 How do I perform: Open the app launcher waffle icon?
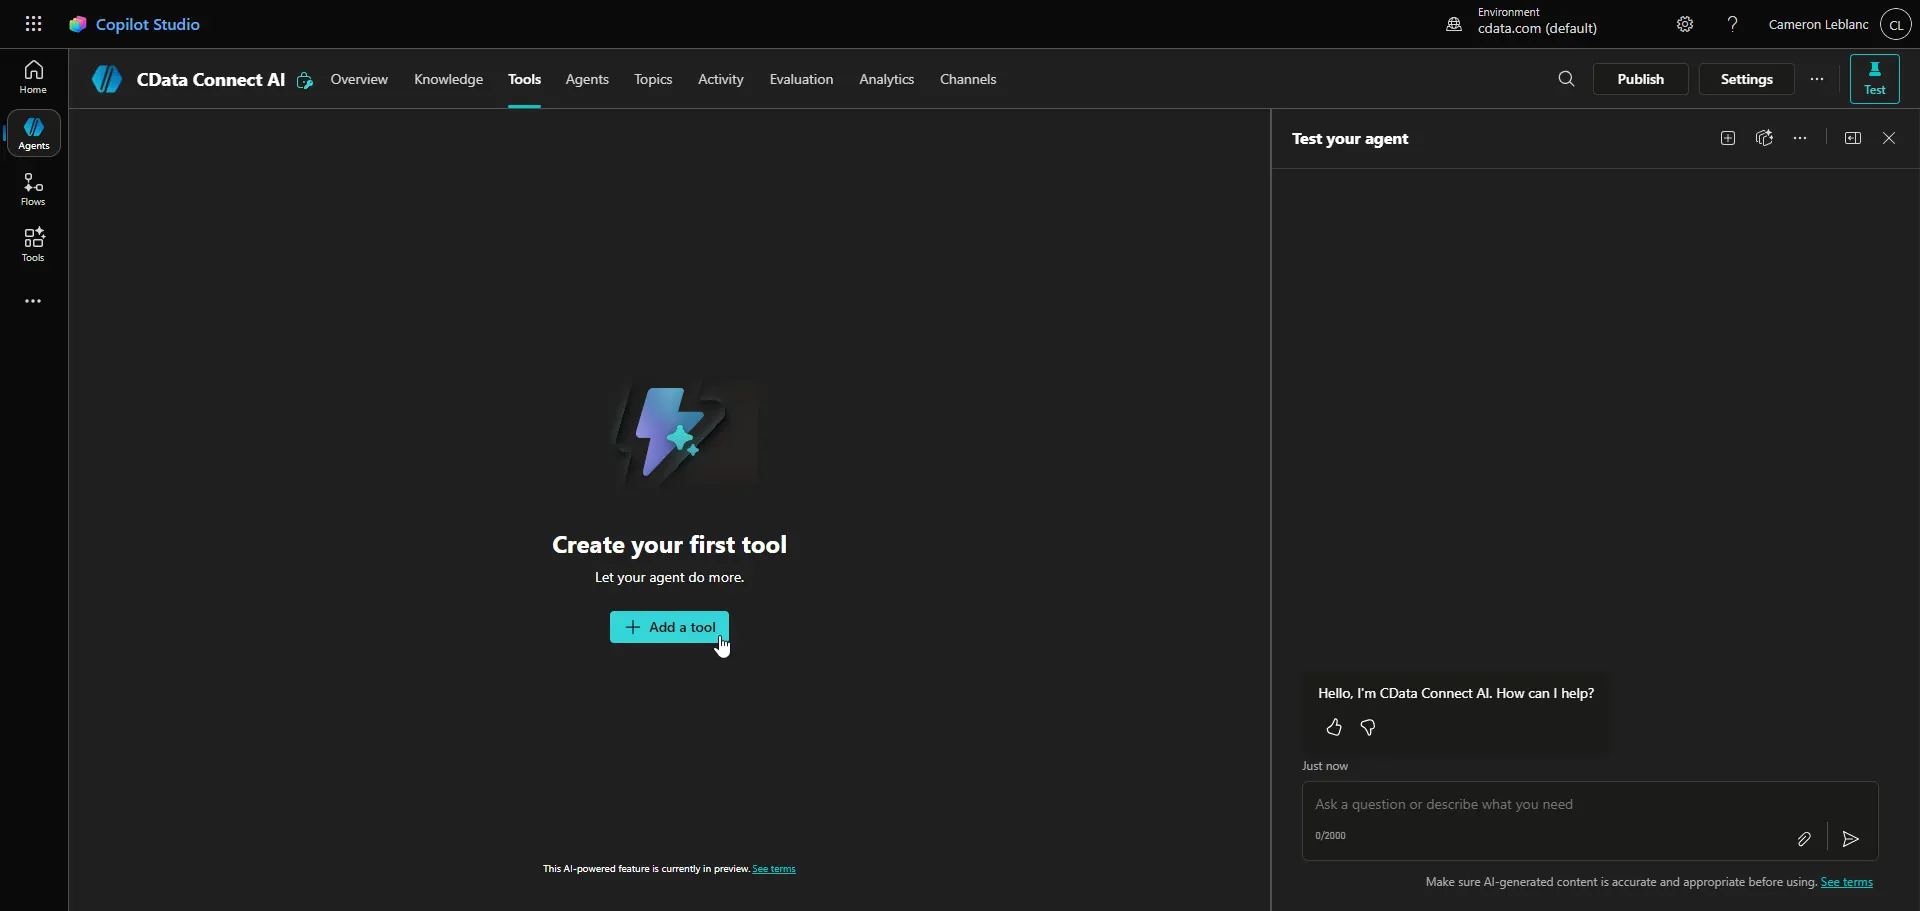click(33, 24)
